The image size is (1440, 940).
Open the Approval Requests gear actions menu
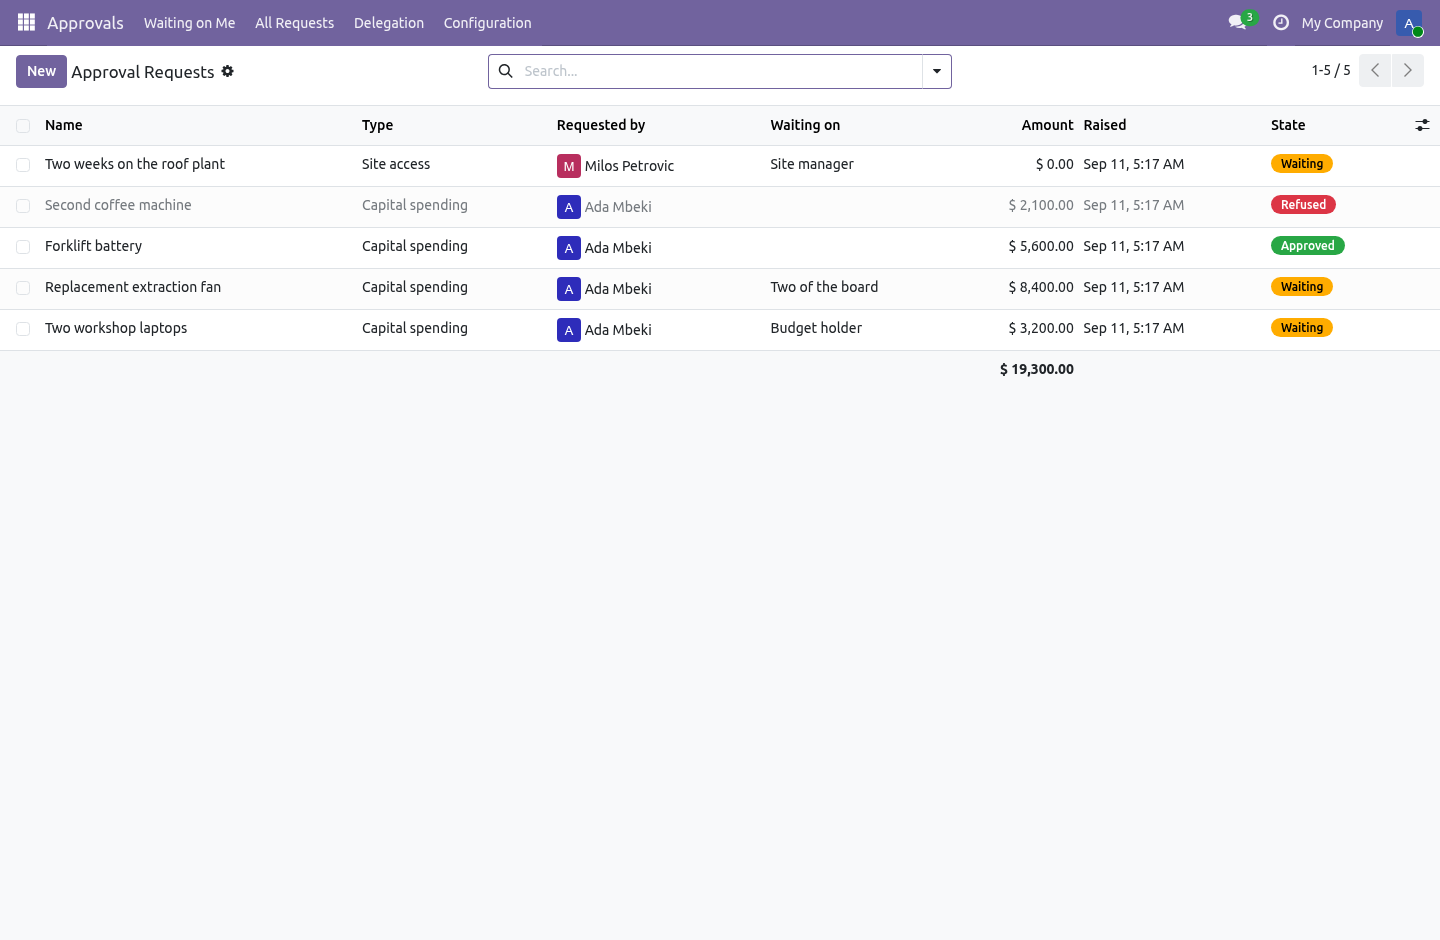[228, 71]
